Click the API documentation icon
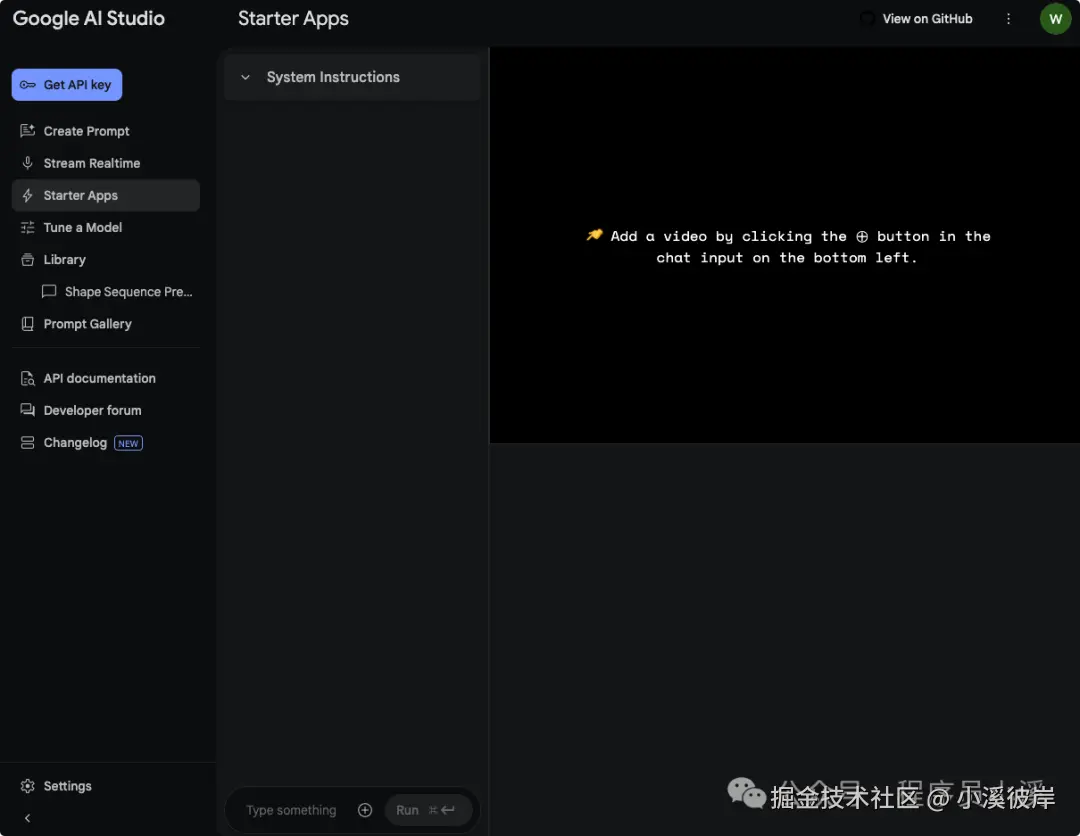1080x836 pixels. 28,378
